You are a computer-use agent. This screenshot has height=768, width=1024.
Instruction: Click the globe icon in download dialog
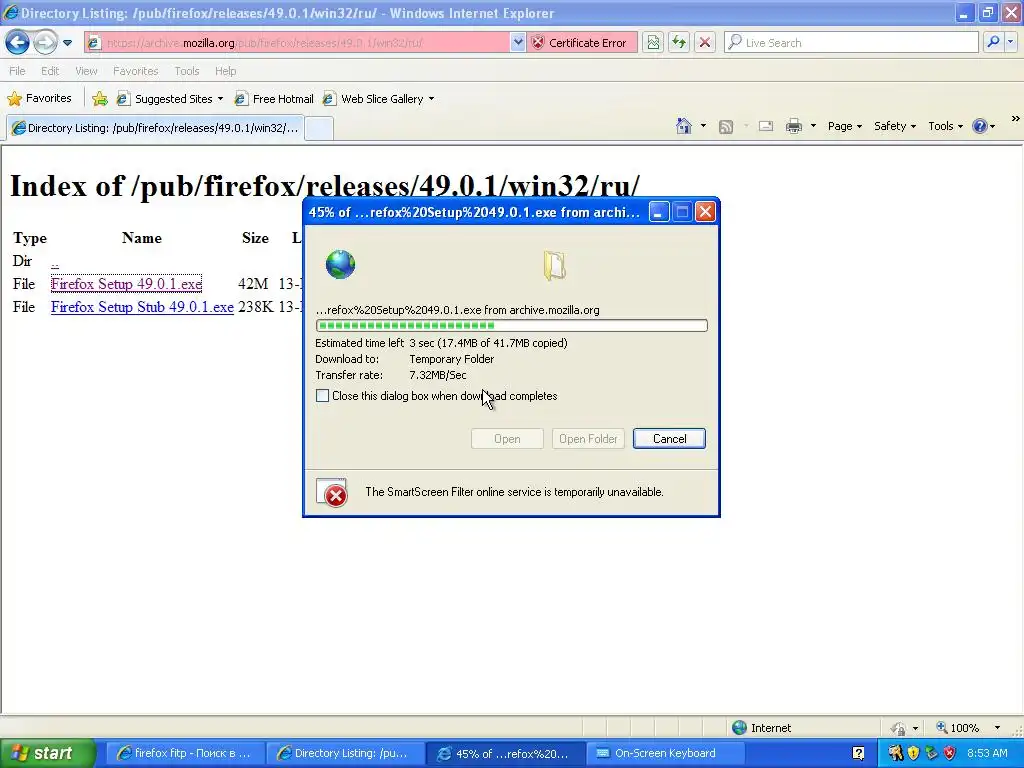pyautogui.click(x=340, y=264)
